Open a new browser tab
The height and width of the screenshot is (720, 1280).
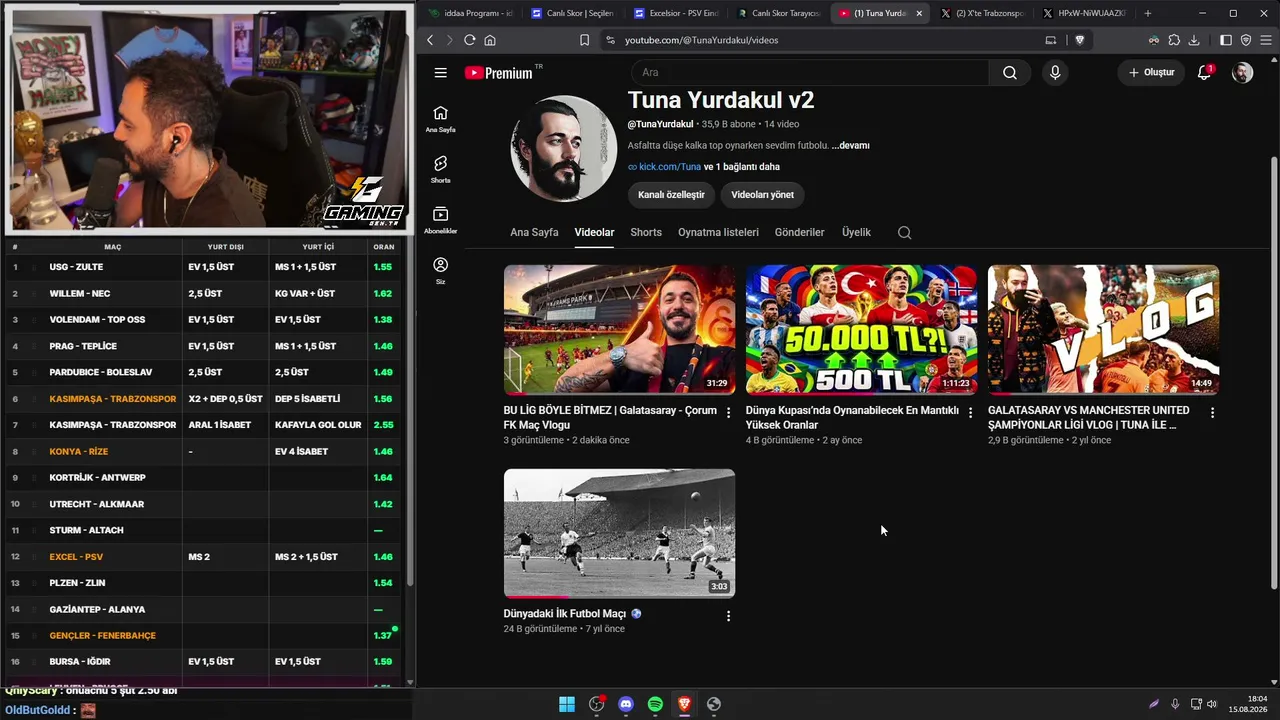coord(1147,13)
